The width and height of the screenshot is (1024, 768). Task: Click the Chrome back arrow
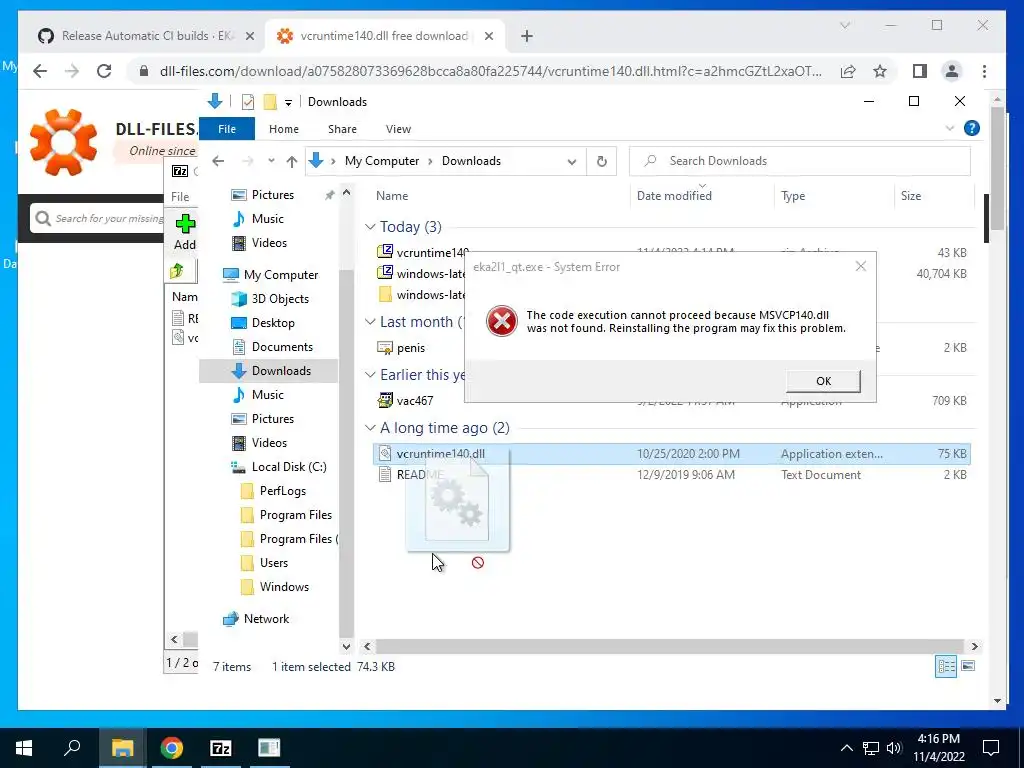[x=40, y=71]
